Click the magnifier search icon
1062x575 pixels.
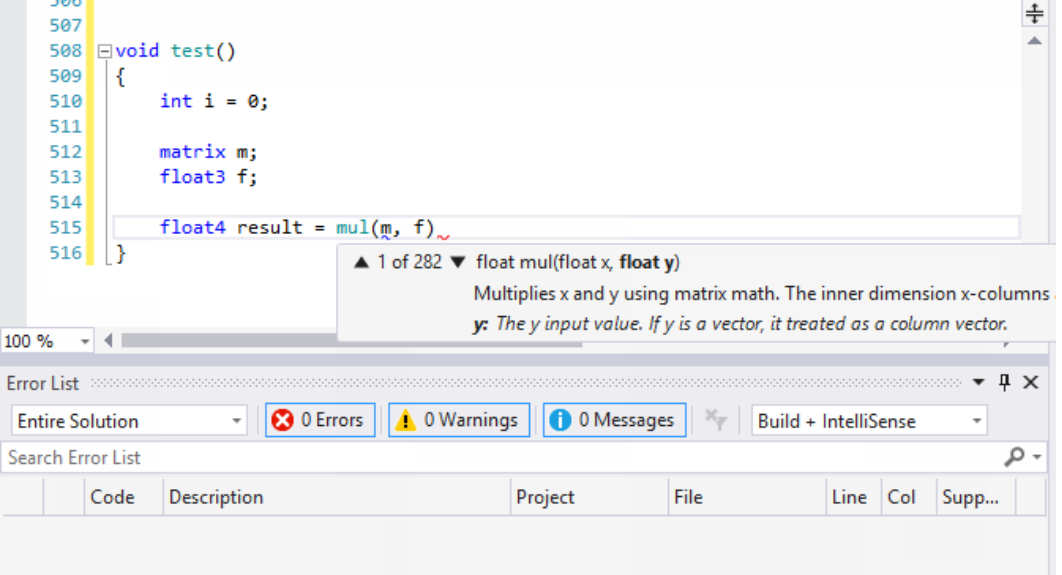1014,457
